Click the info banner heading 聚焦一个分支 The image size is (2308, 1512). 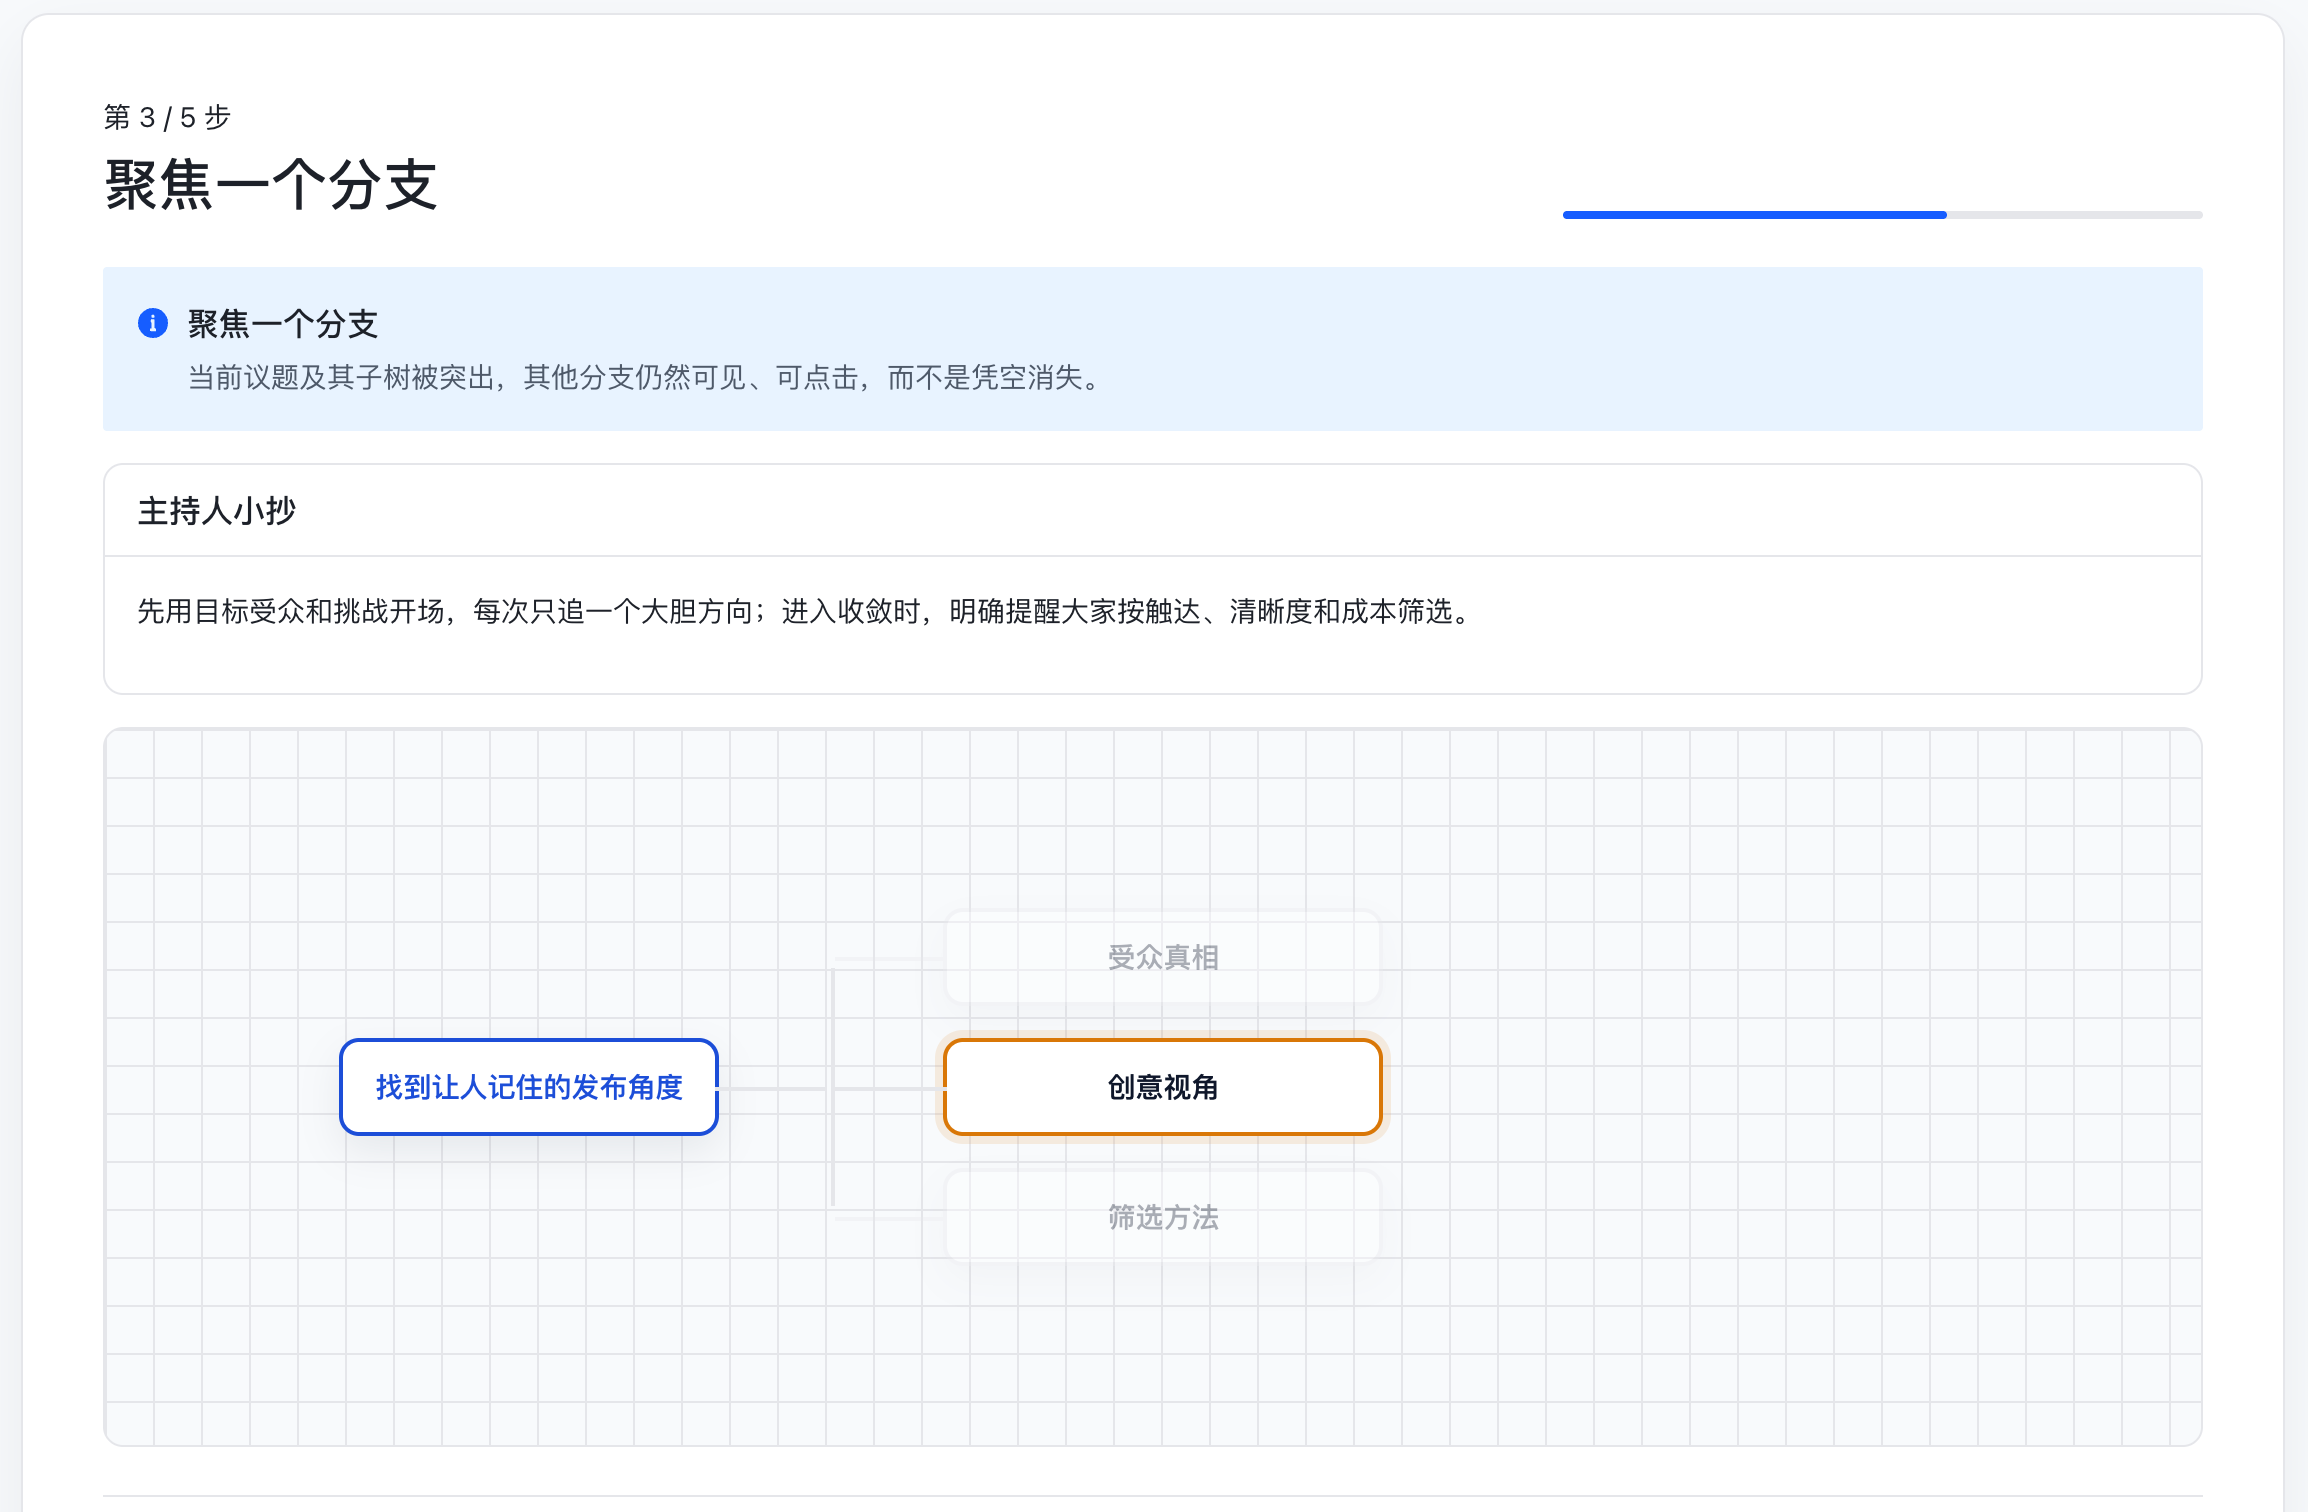click(x=283, y=324)
